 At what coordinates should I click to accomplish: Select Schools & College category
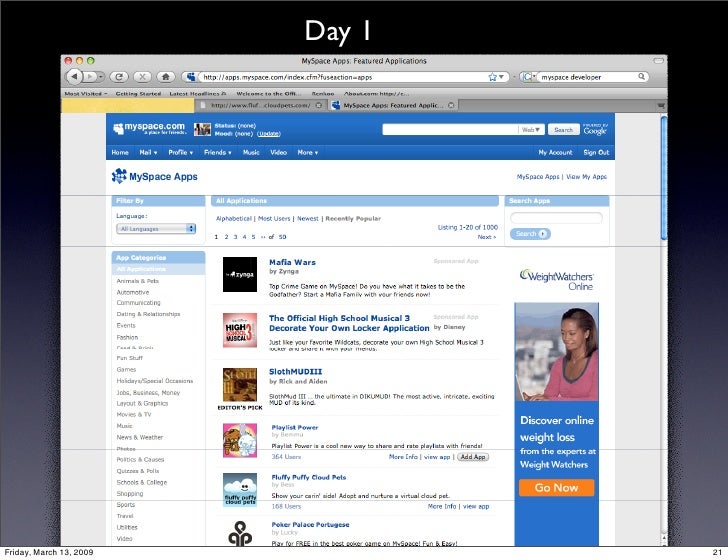(142, 482)
